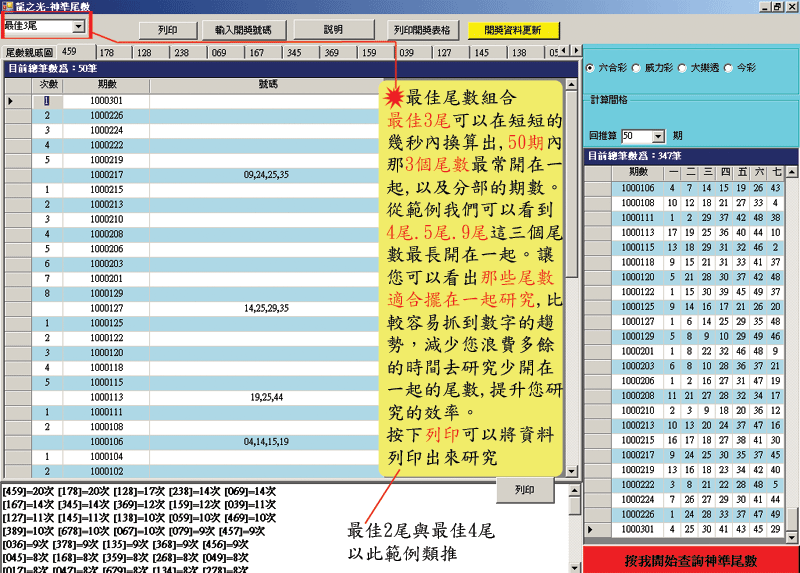Click the tab strip scroll-right arrow
The image size is (800, 573).
coord(576,51)
